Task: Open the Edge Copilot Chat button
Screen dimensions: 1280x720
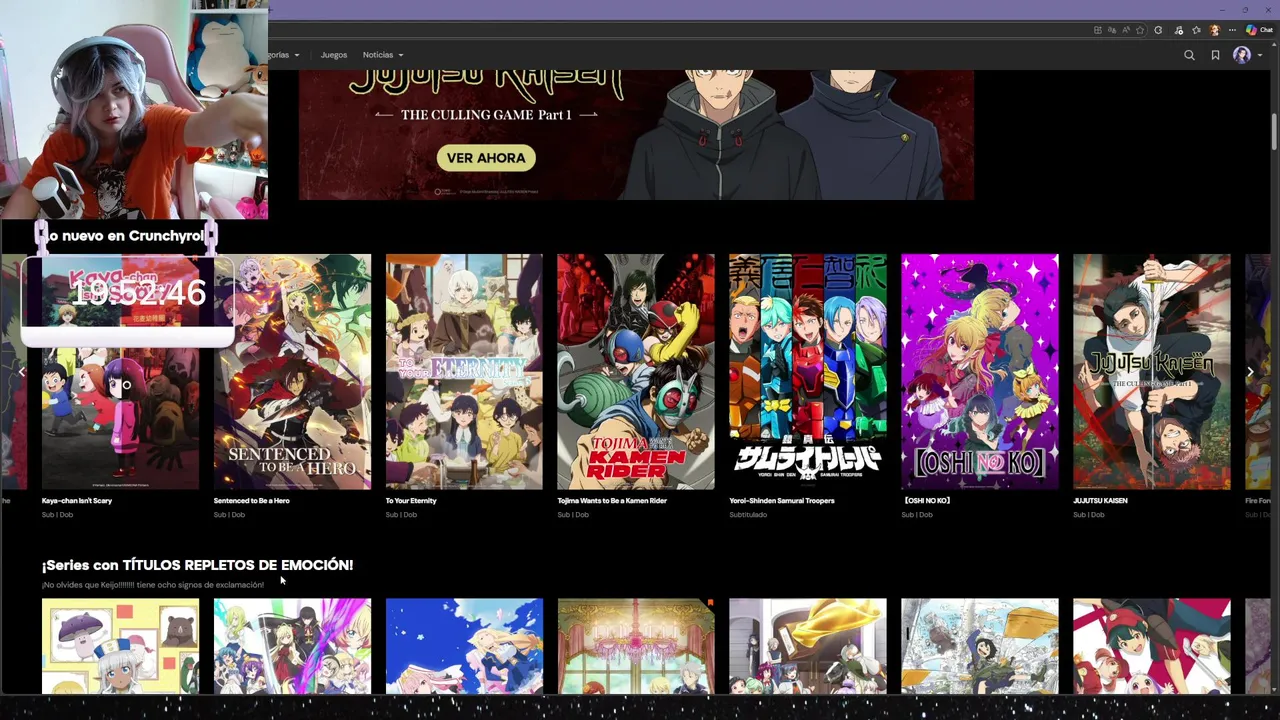Action: pyautogui.click(x=1258, y=30)
